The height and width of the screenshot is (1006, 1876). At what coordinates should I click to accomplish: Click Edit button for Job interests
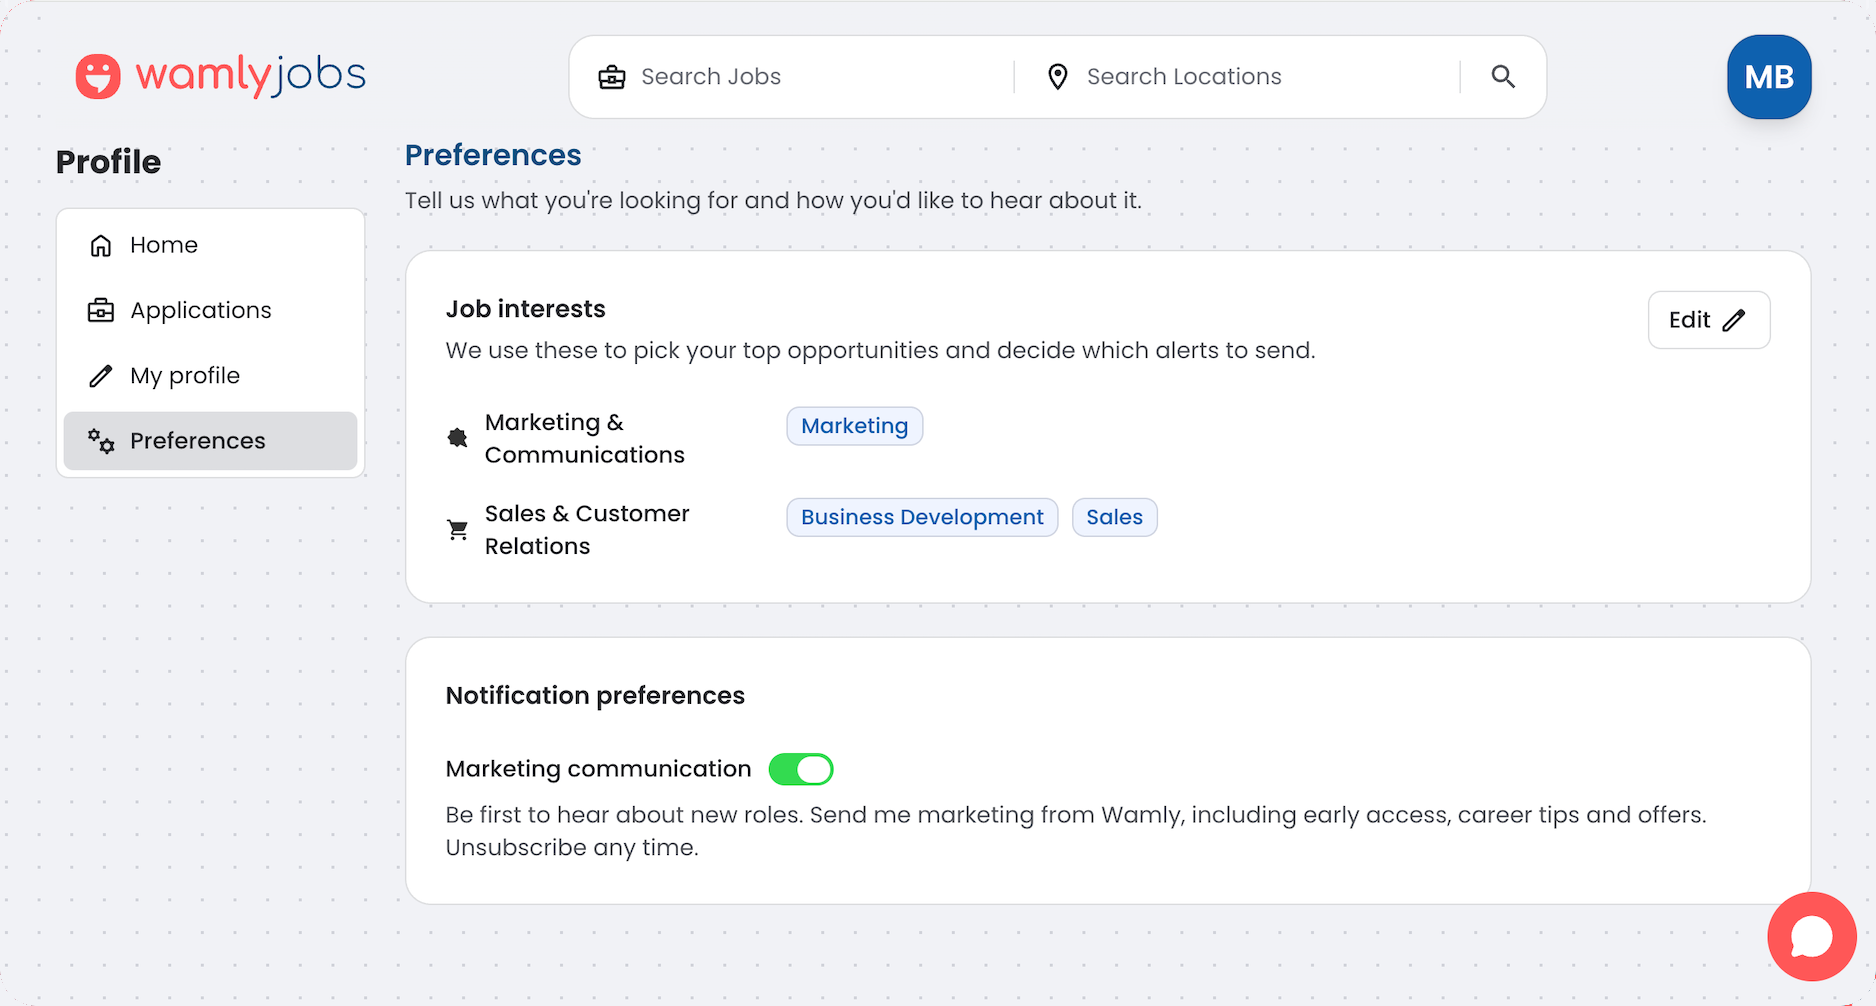point(1709,320)
